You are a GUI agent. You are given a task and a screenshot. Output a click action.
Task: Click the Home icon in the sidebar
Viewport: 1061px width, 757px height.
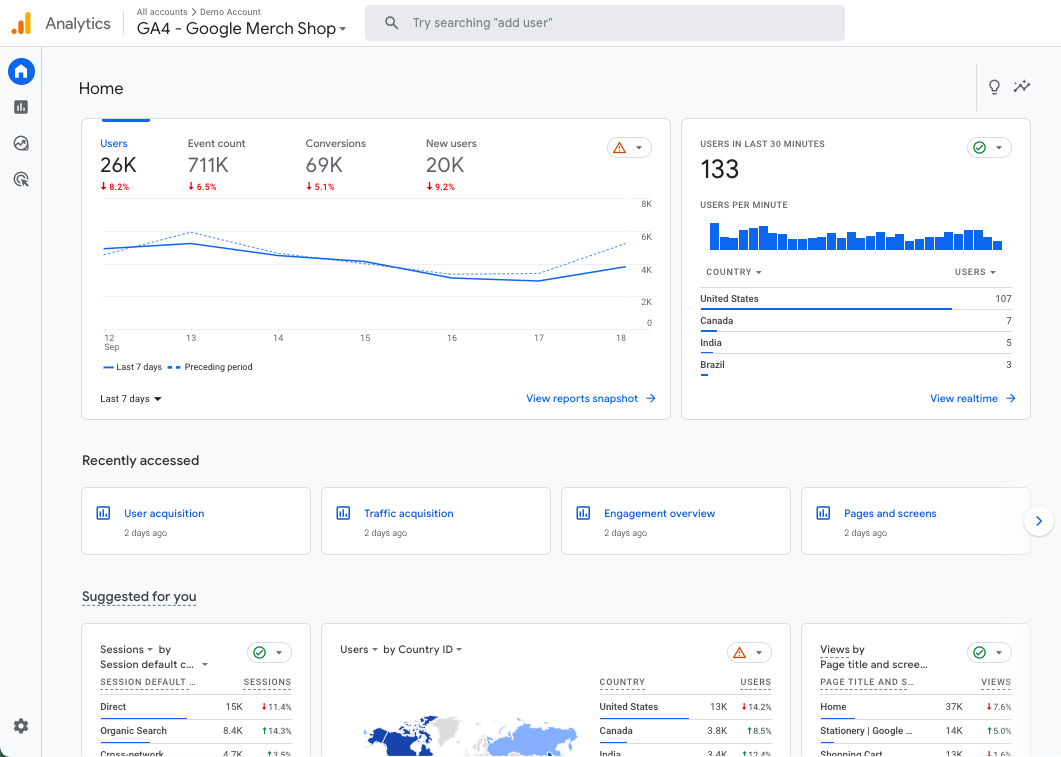[21, 71]
